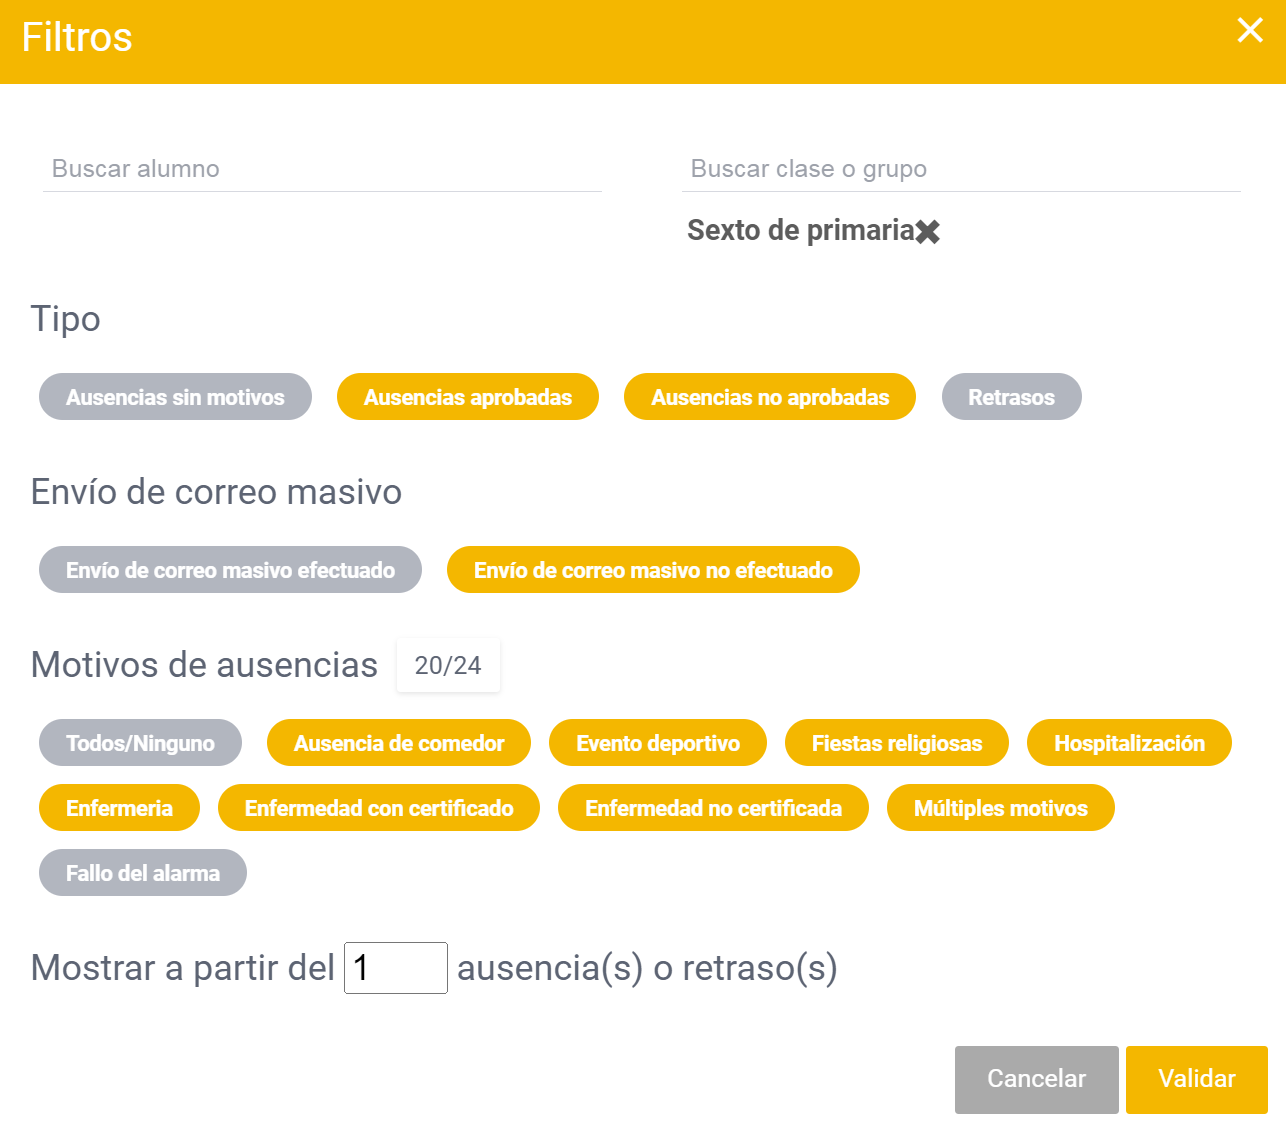Close the Filtros dialog
This screenshot has height=1125, width=1286.
1249,31
